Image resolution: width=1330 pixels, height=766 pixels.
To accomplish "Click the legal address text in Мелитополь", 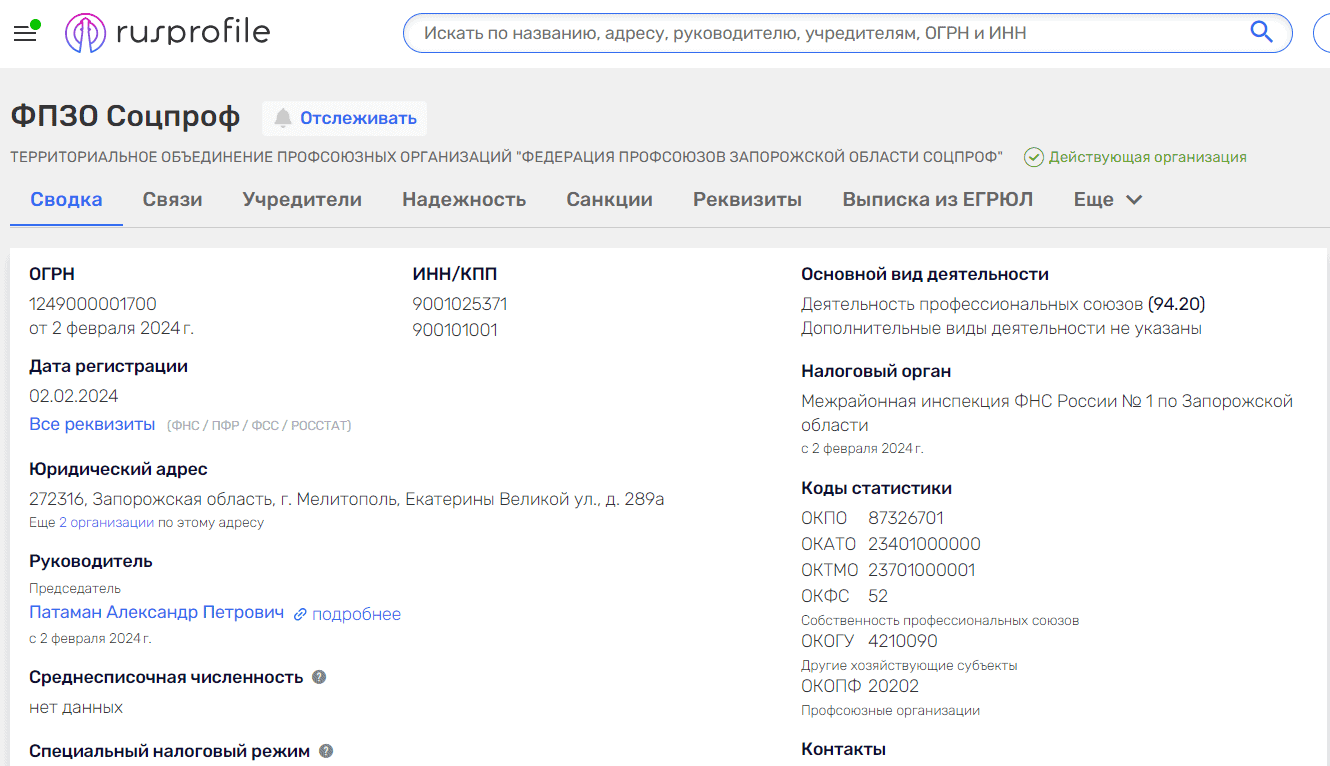I will [x=346, y=499].
